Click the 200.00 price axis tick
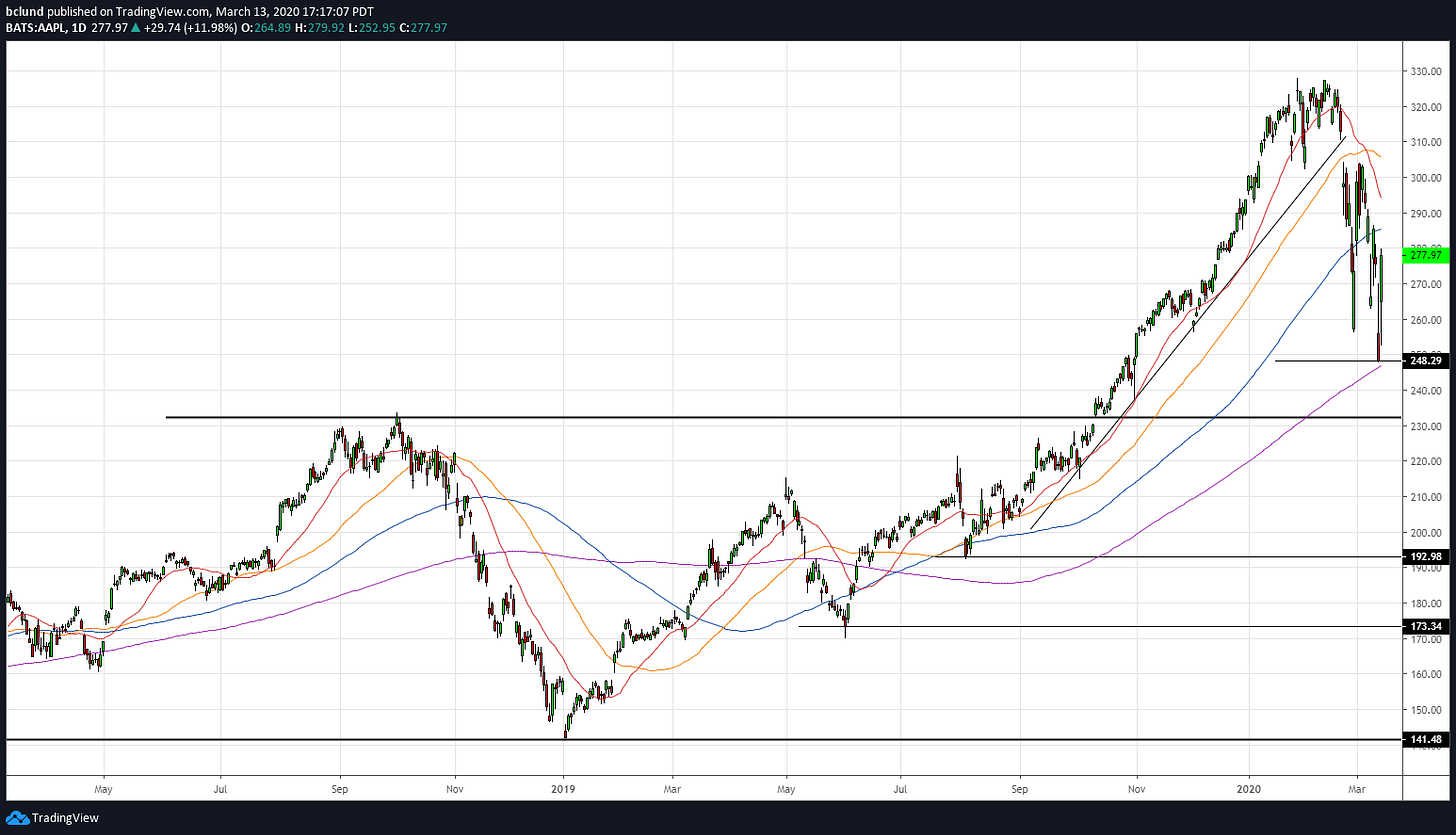This screenshot has height=835, width=1456. point(1426,533)
